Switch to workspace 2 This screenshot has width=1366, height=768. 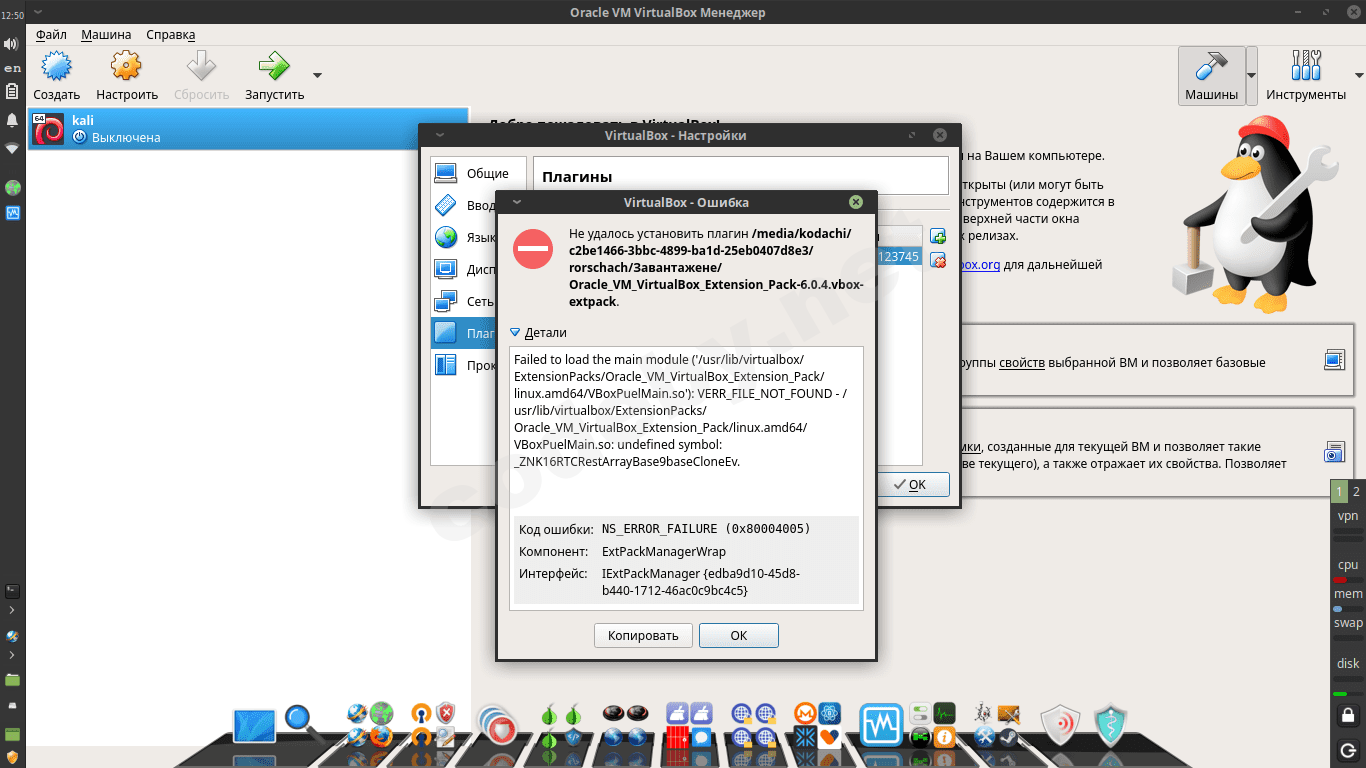[x=1356, y=491]
